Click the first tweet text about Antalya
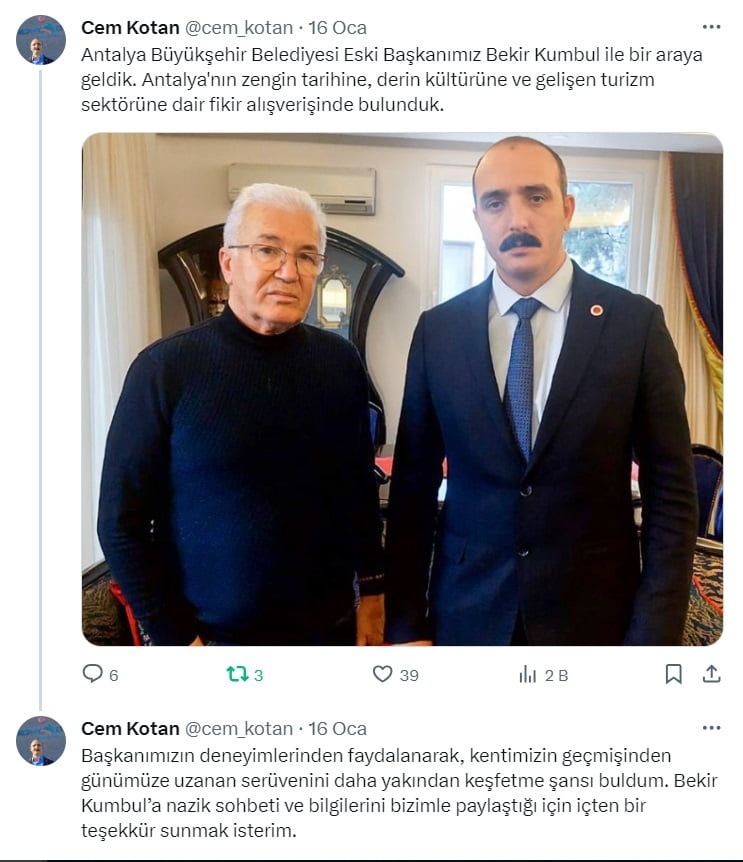Image resolution: width=743 pixels, height=862 pixels. 392,80
